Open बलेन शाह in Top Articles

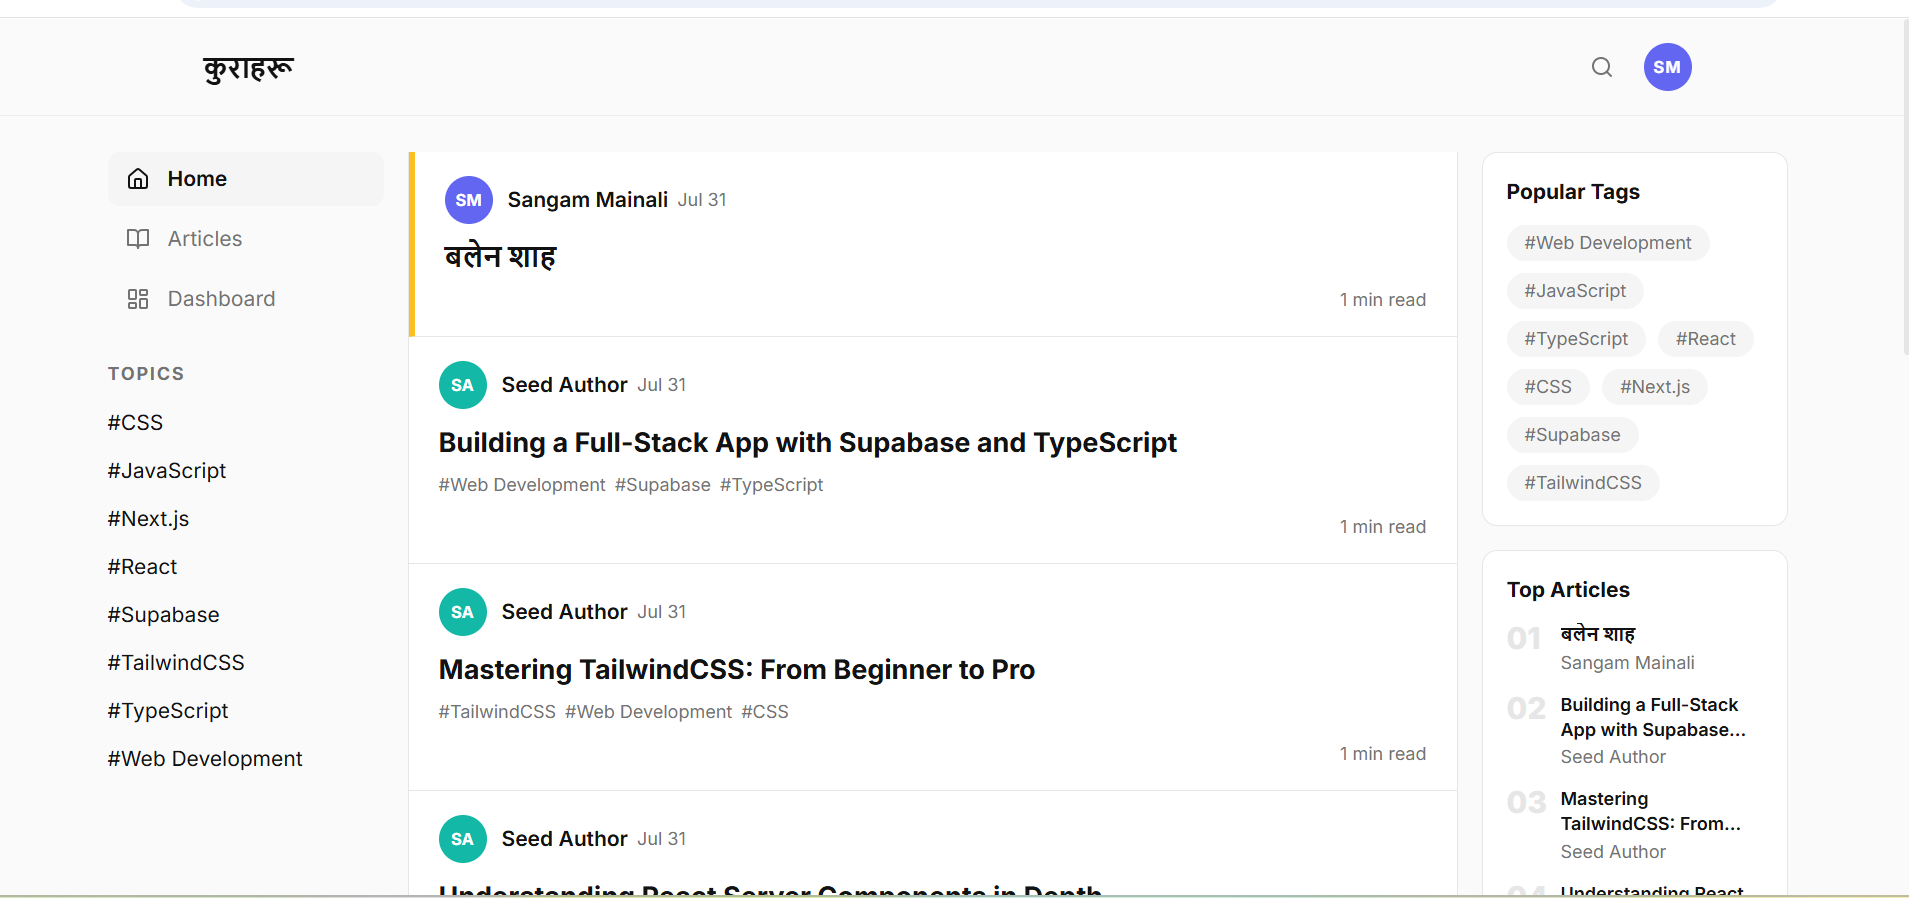click(x=1598, y=634)
